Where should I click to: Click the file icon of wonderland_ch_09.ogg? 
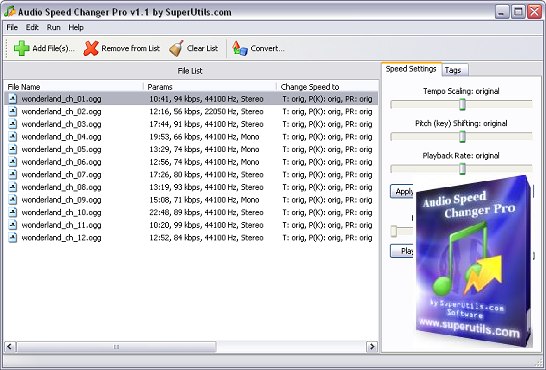13,200
